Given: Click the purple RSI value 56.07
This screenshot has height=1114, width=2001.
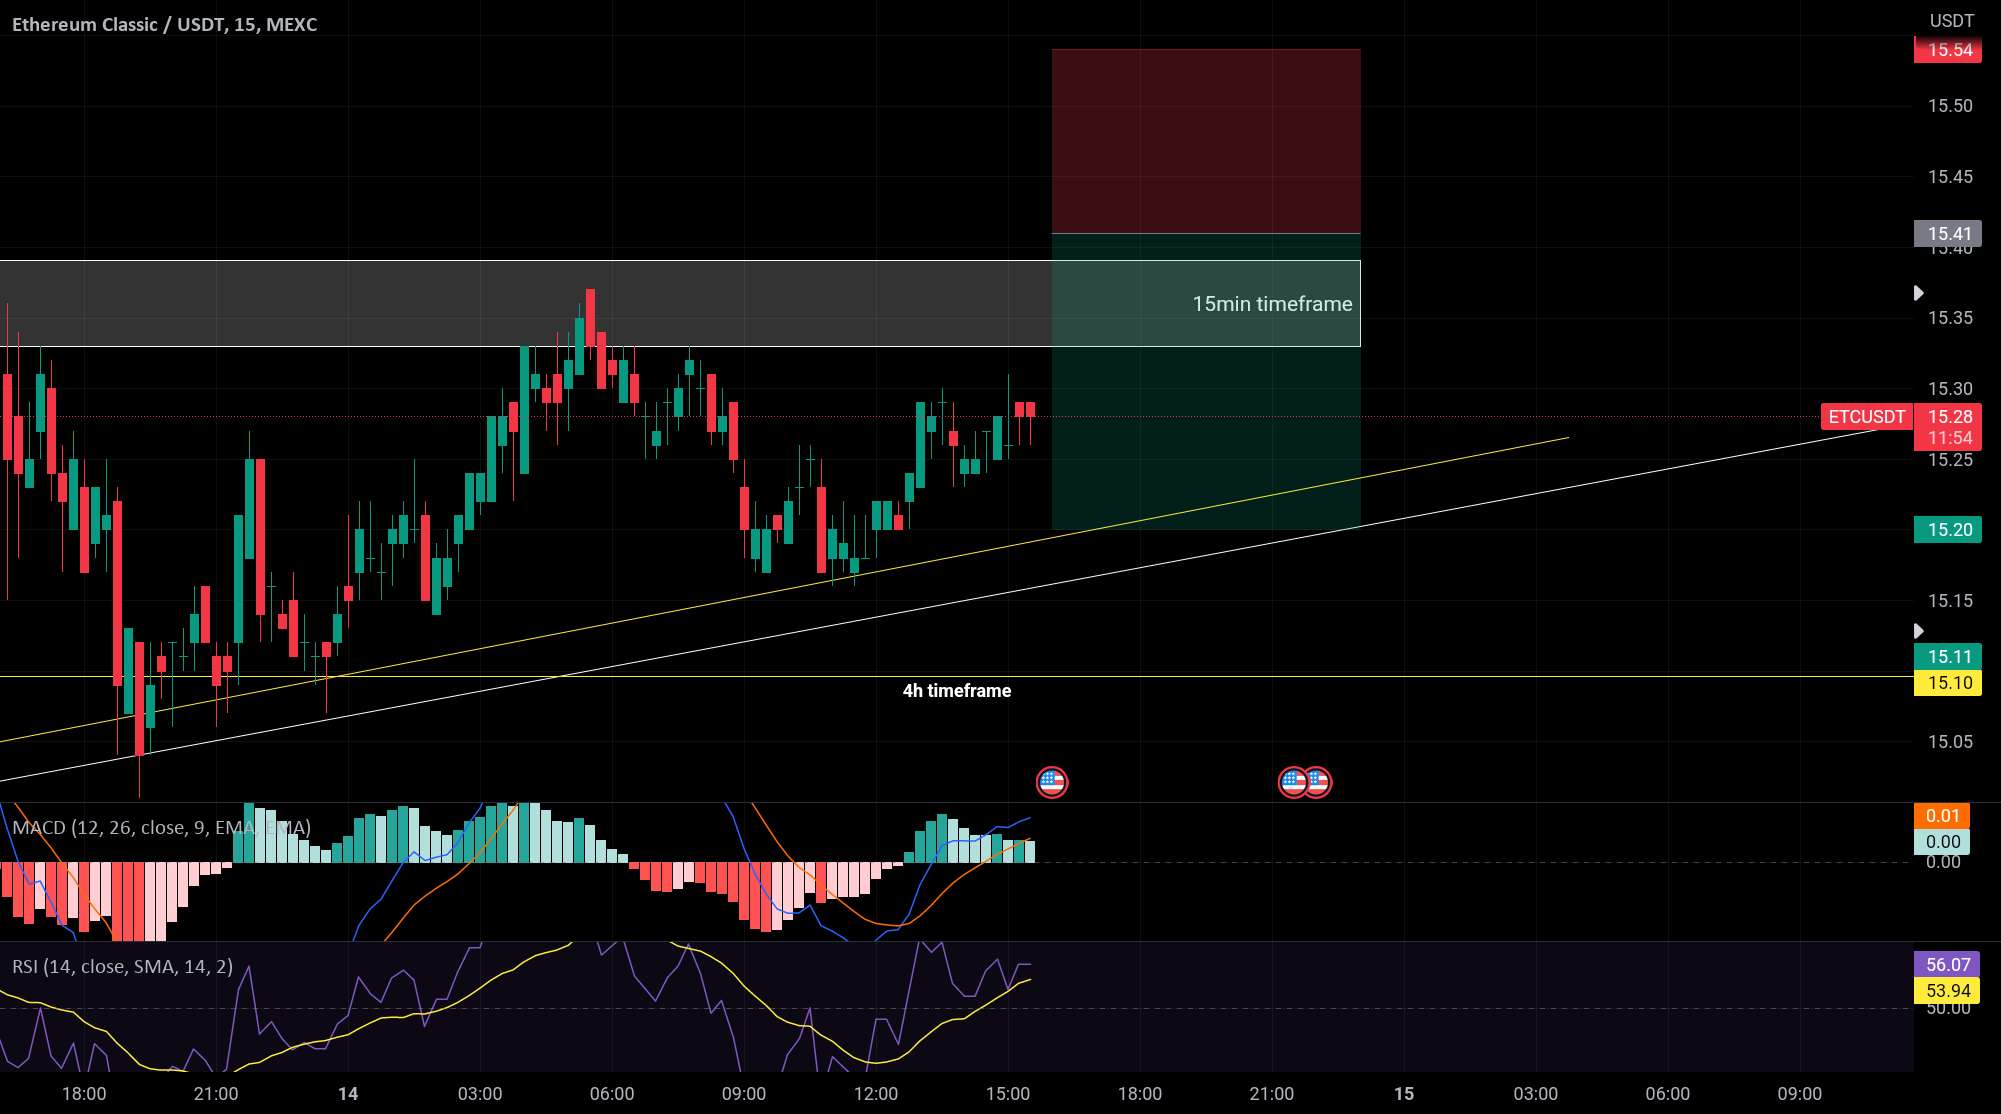Looking at the screenshot, I should [1948, 965].
